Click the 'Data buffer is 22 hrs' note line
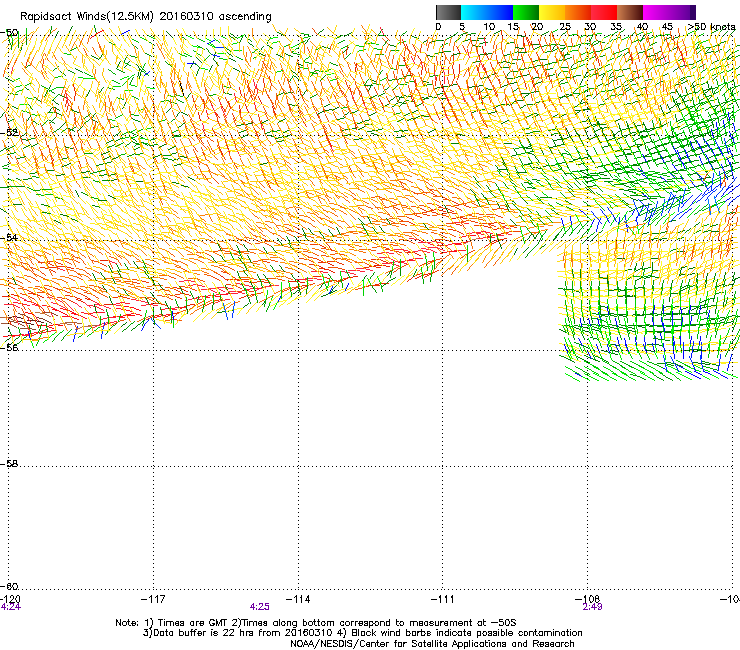The height and width of the screenshot is (650, 740). (362, 633)
